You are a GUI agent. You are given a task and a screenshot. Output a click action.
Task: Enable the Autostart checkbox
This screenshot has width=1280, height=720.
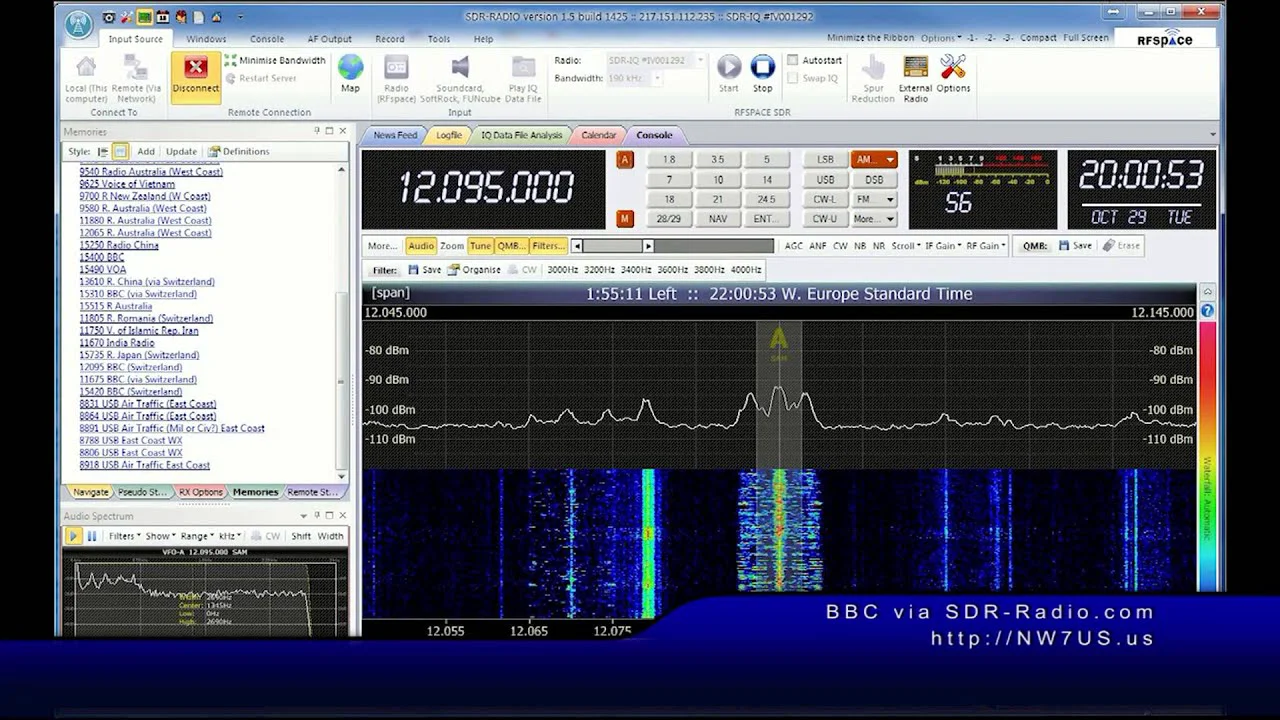pyautogui.click(x=793, y=60)
